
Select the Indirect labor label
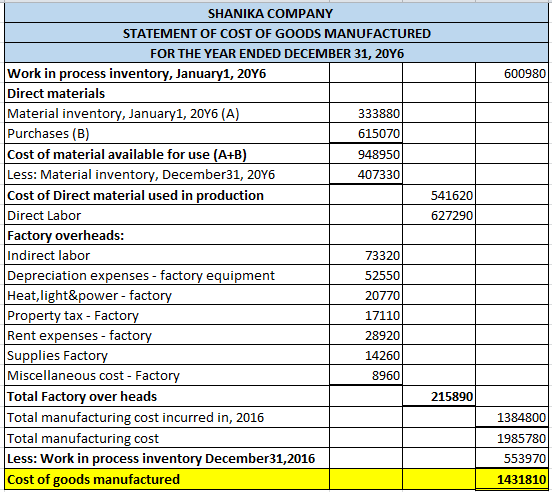[49, 256]
